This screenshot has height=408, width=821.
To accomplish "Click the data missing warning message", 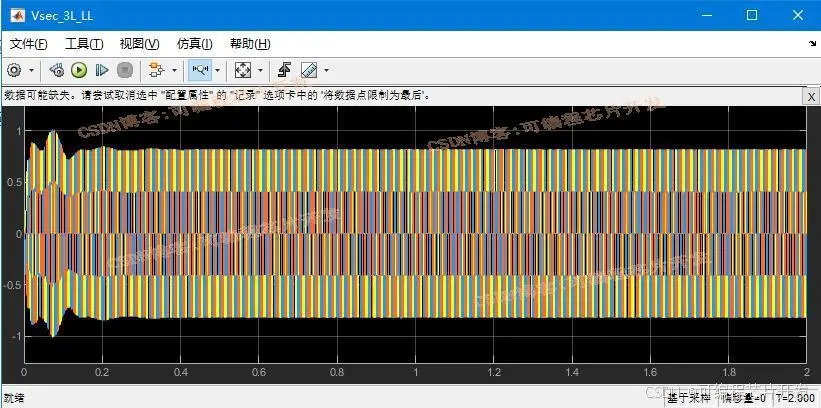I will [x=217, y=96].
